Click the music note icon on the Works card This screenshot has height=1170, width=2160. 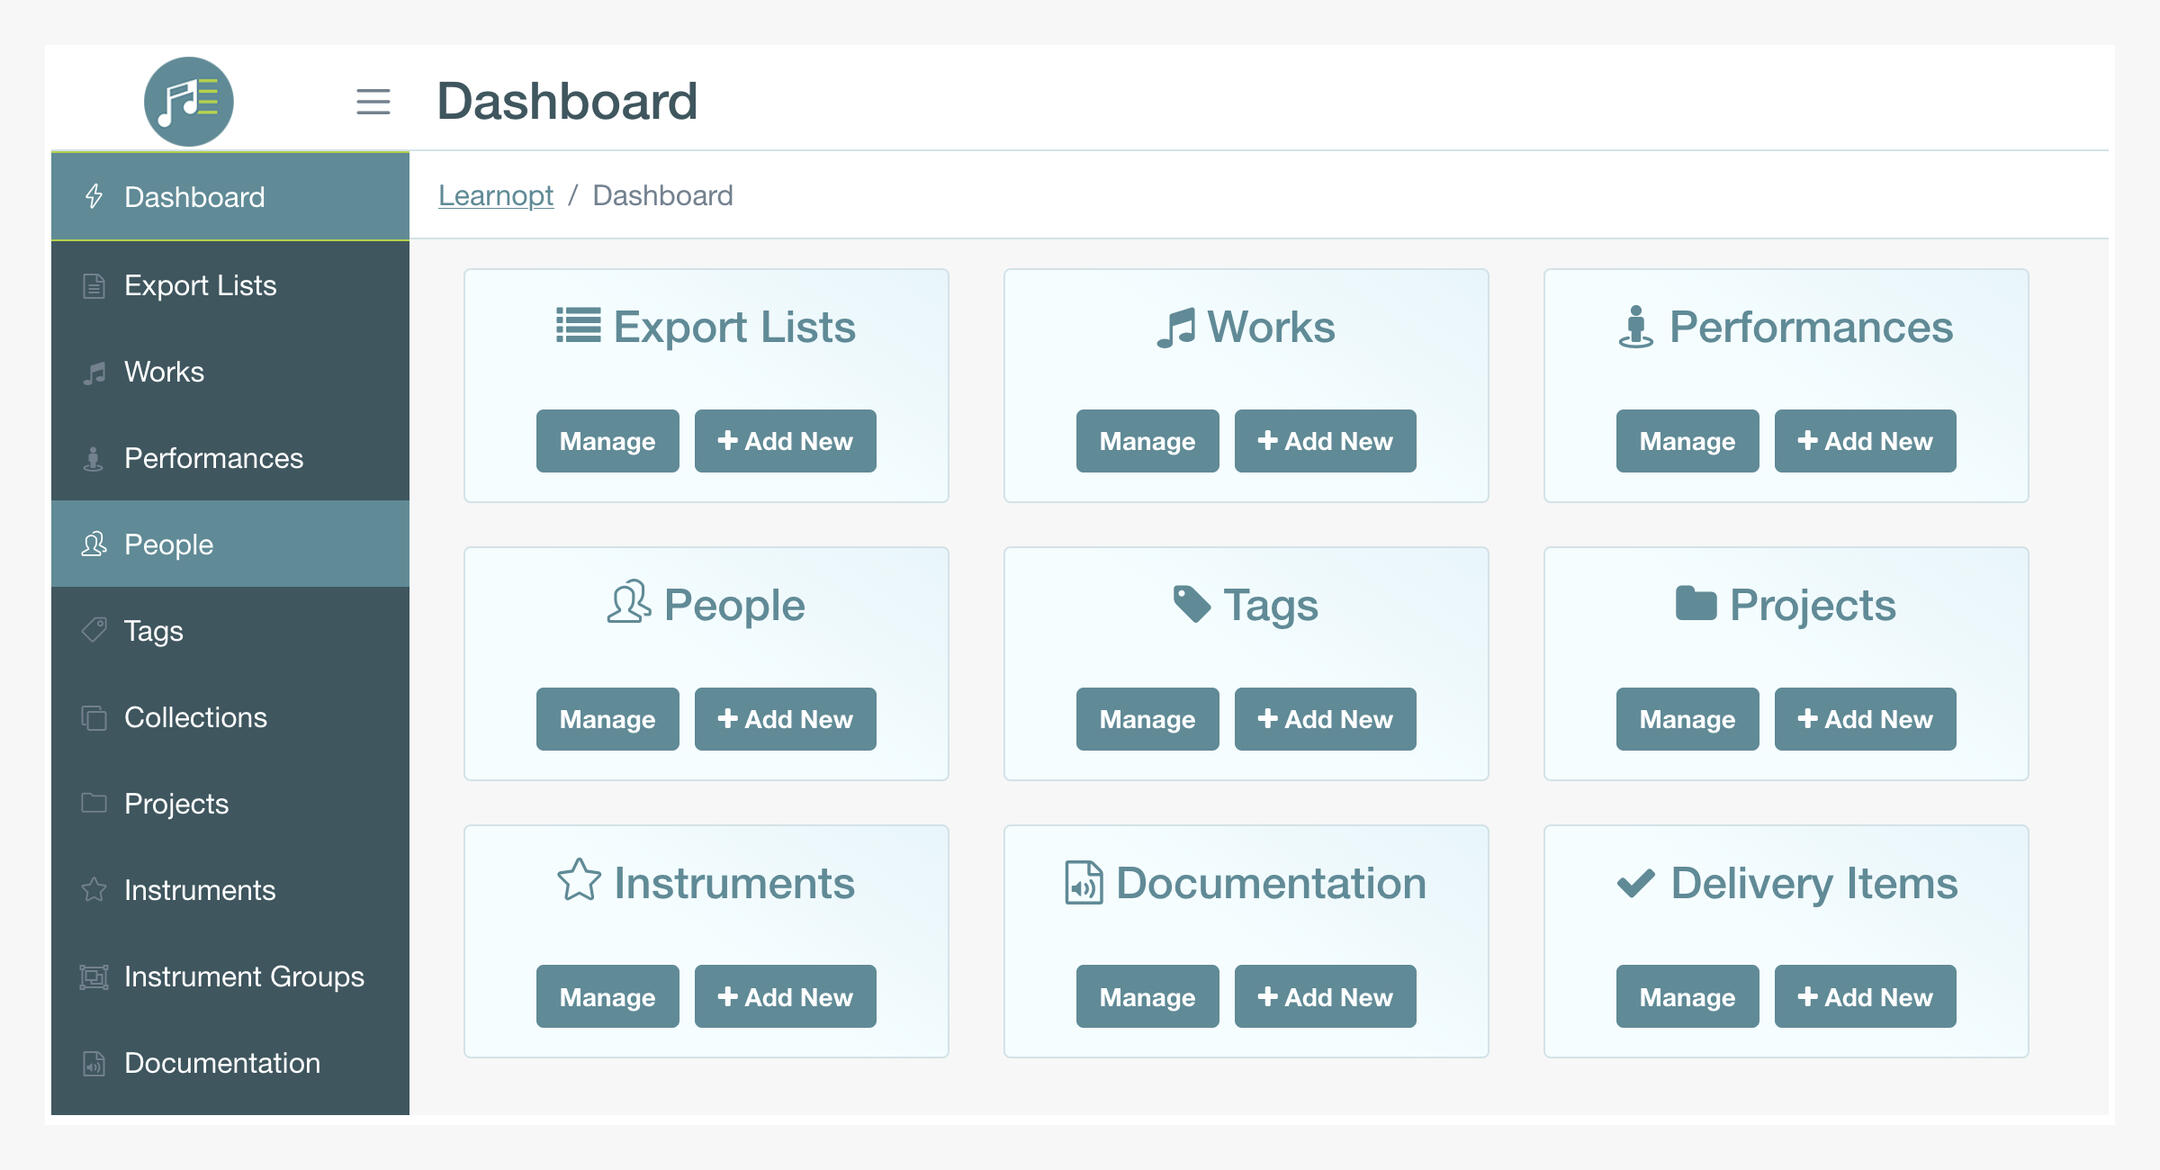(1177, 325)
